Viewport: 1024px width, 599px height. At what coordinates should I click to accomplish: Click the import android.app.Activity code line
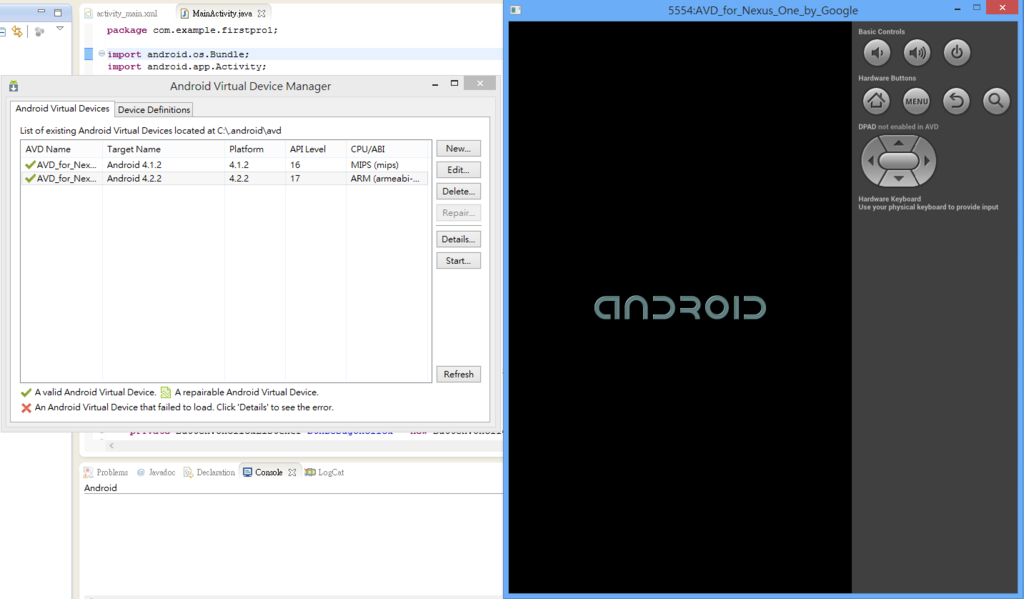(187, 67)
